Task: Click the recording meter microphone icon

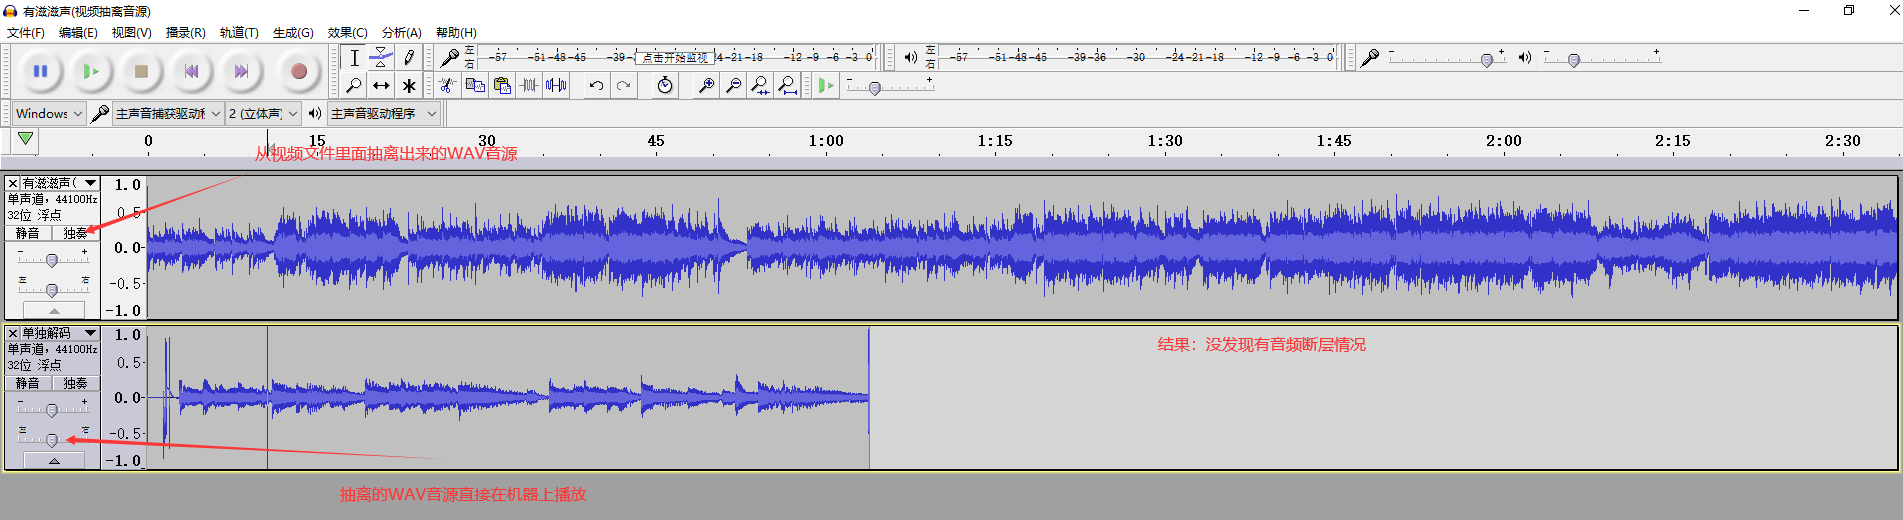Action: coord(450,57)
